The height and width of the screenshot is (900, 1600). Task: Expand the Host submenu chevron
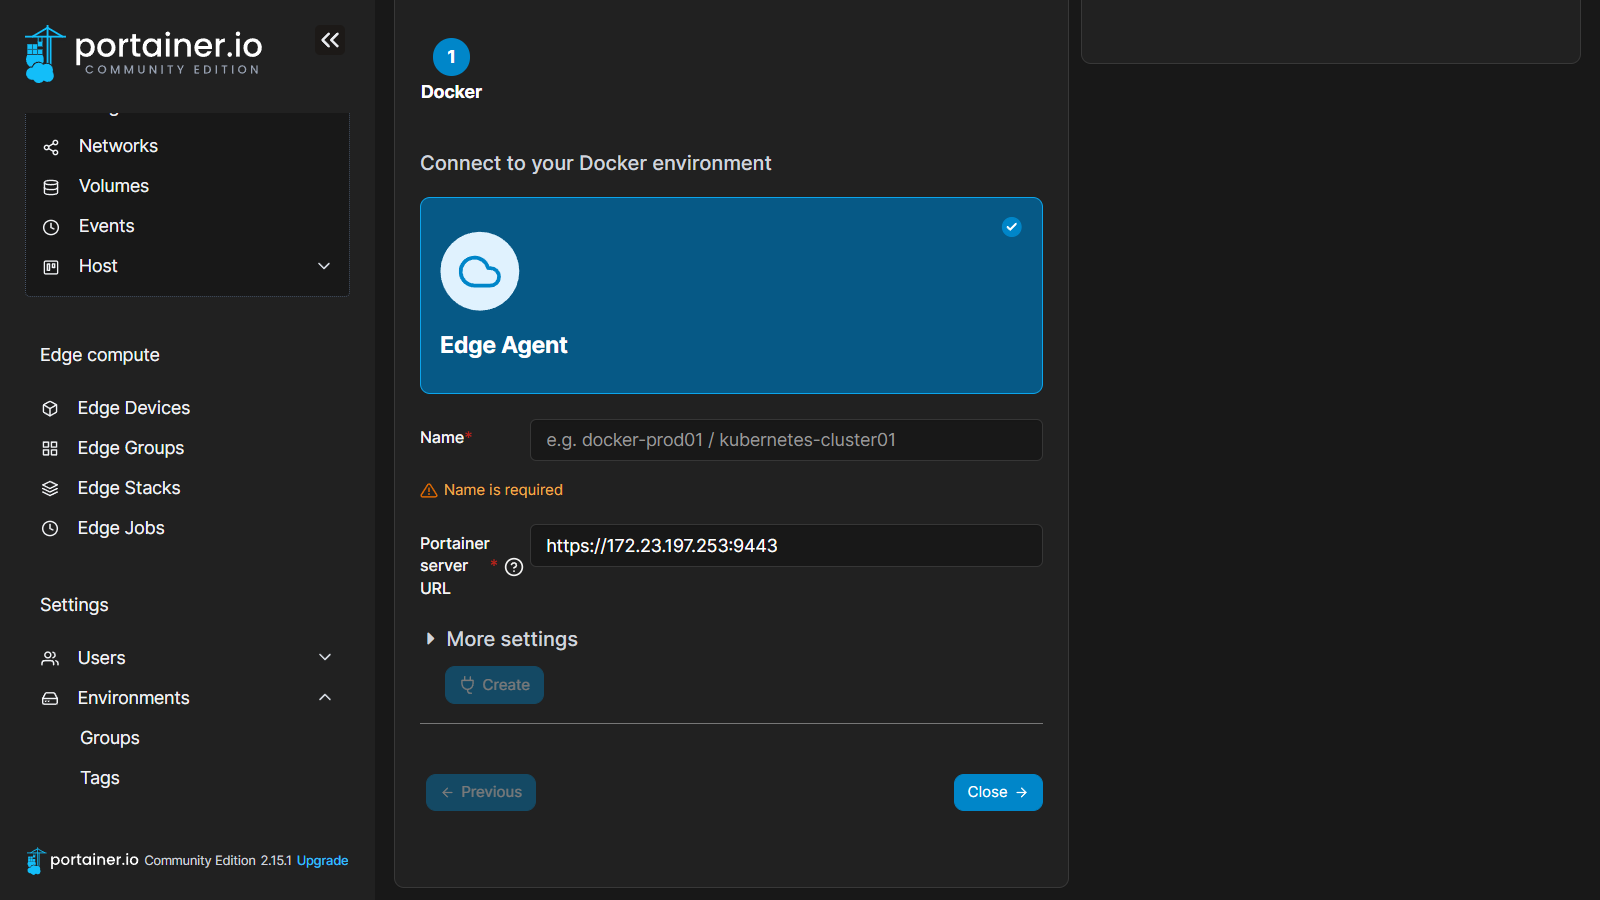324,266
